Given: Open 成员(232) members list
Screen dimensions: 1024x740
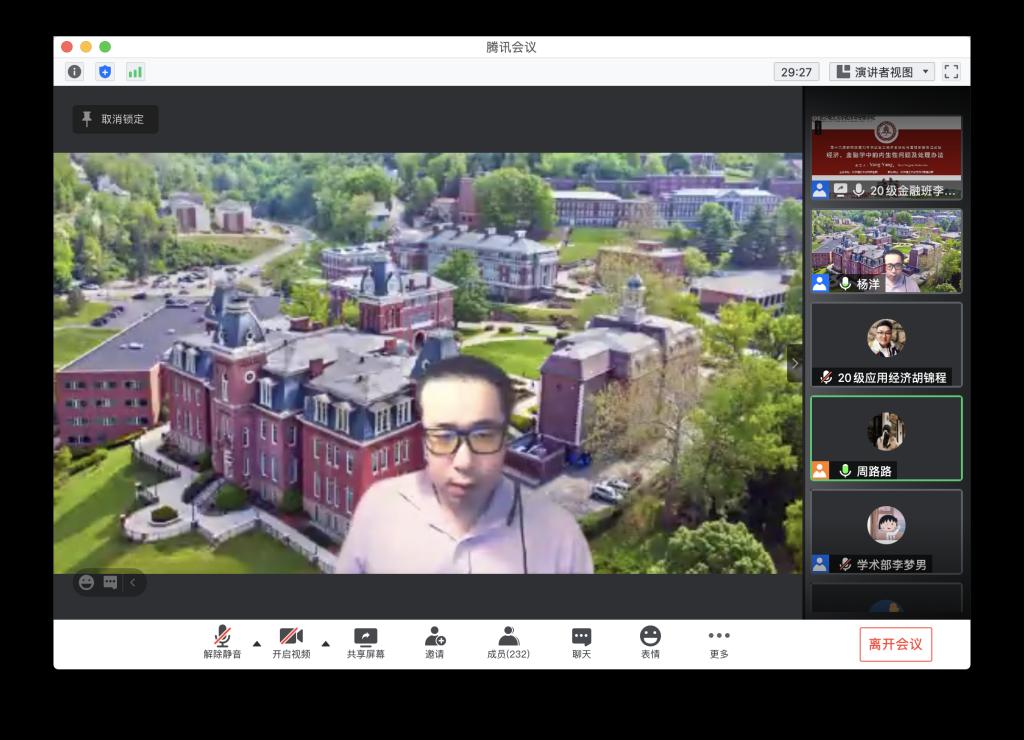Looking at the screenshot, I should coord(508,642).
